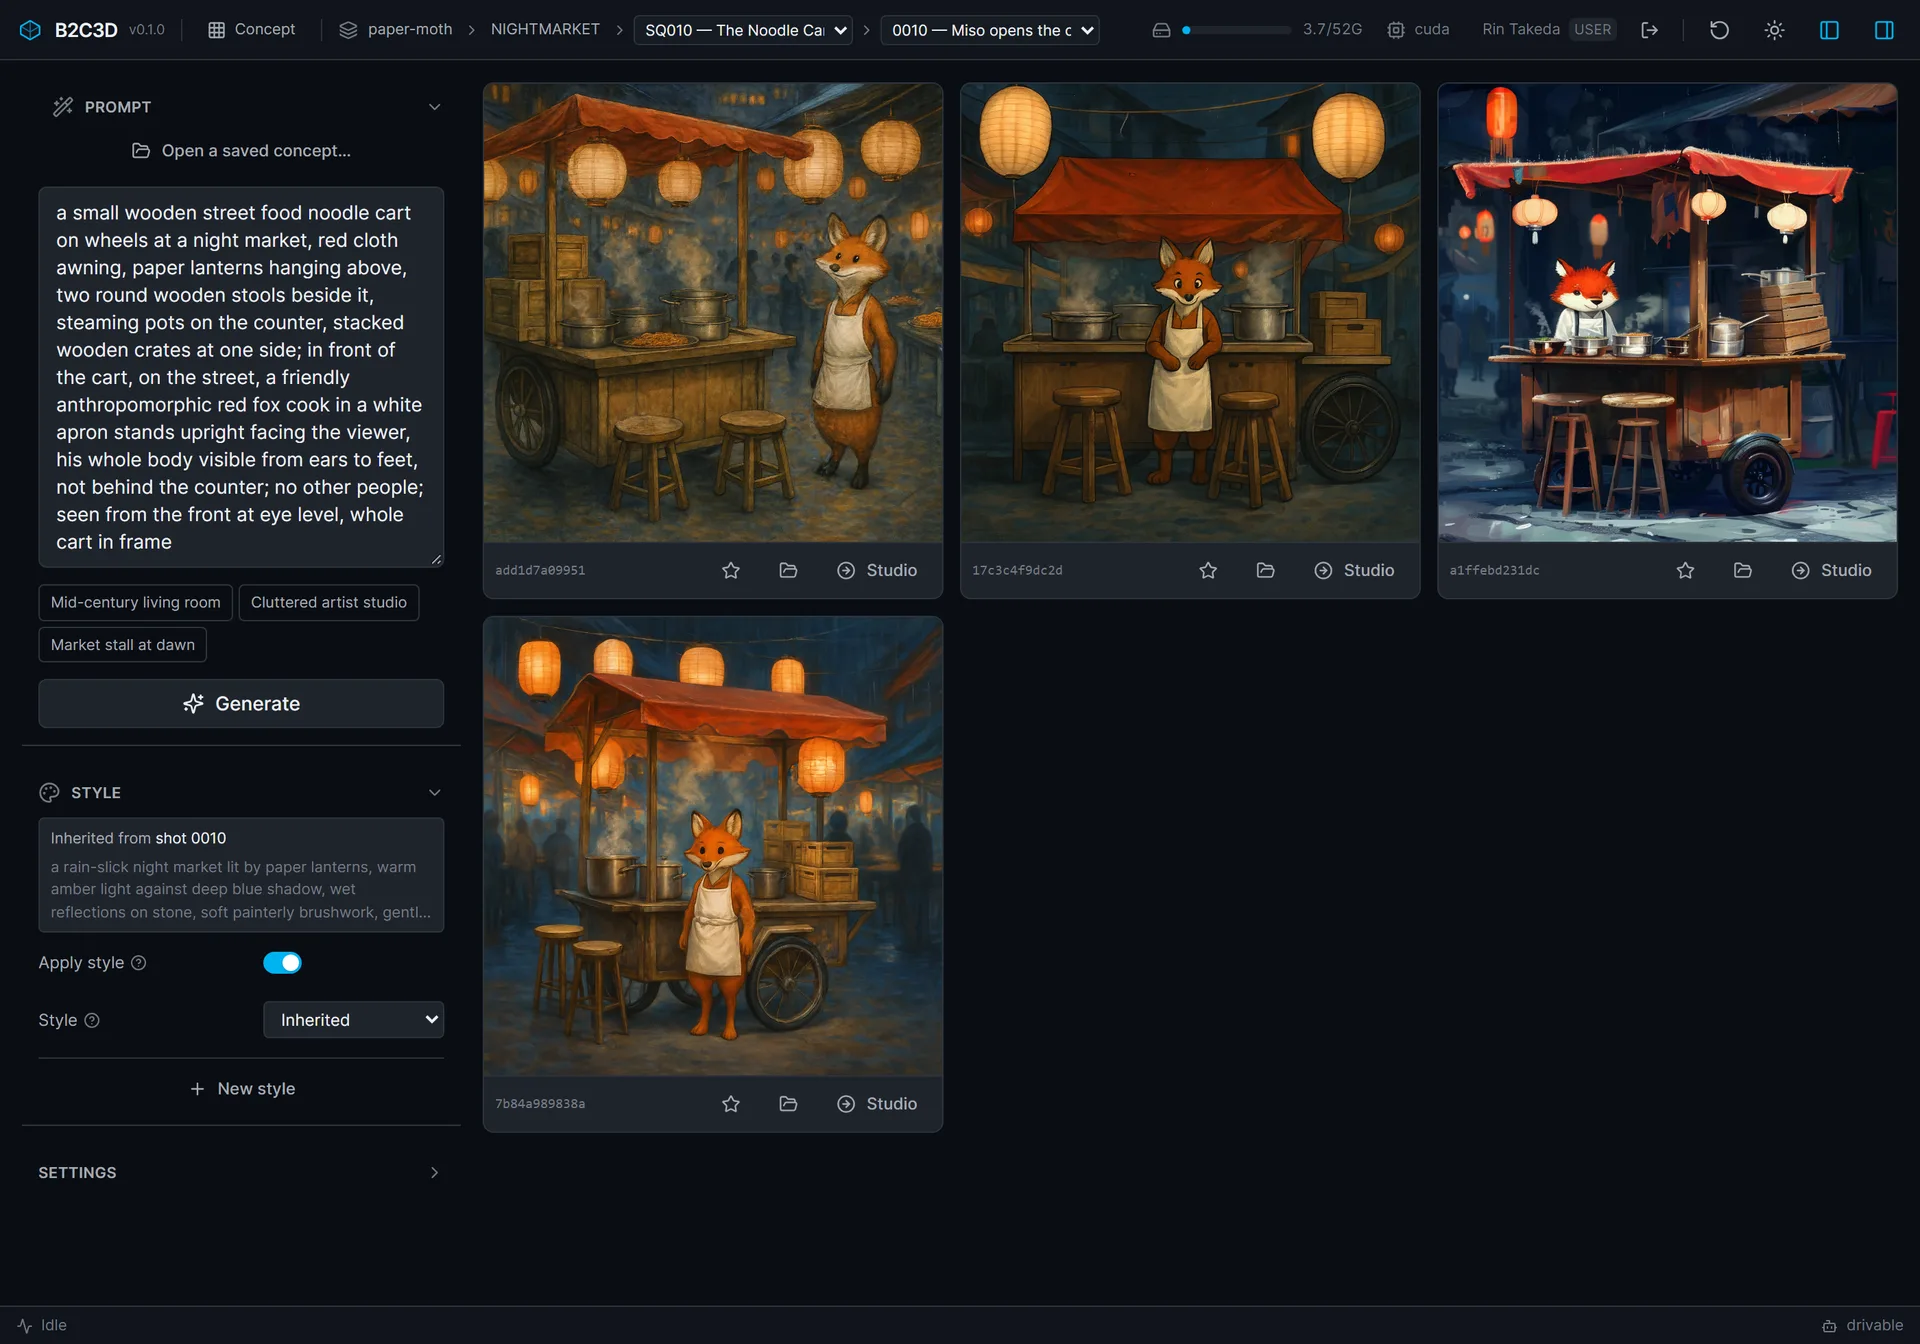The image size is (1920, 1344).
Task: Select NIGHTMARKET breadcrumb item
Action: click(x=545, y=30)
